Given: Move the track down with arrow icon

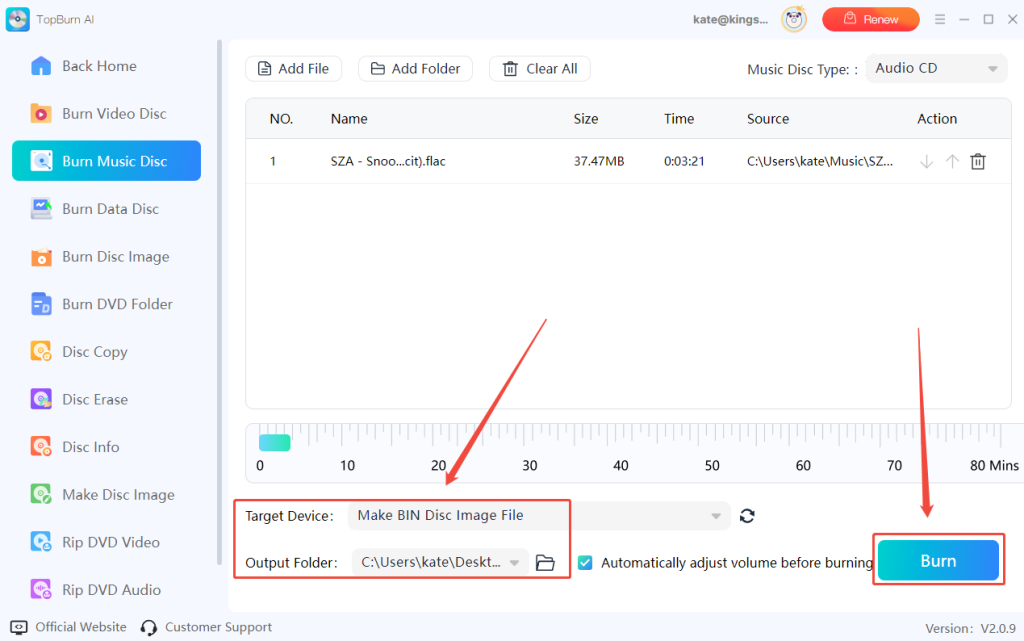Looking at the screenshot, I should [926, 162].
